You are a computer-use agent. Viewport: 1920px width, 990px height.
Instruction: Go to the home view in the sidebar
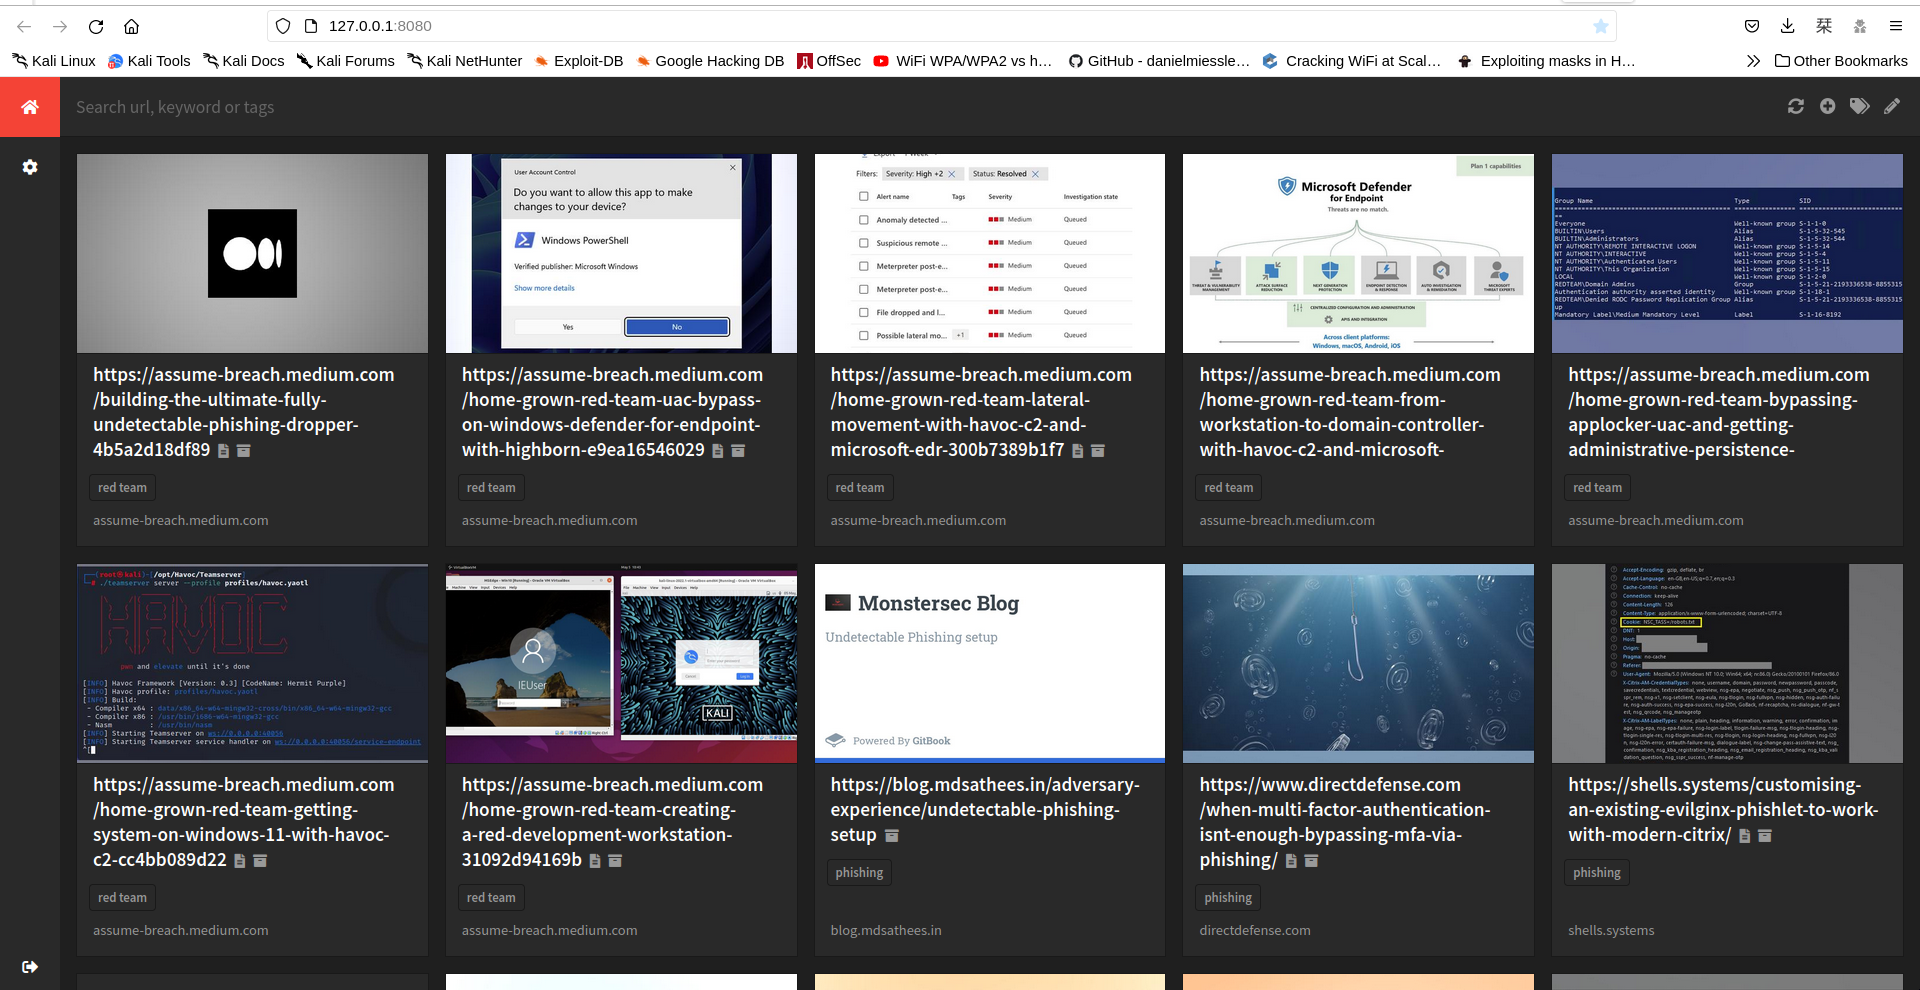pos(30,106)
